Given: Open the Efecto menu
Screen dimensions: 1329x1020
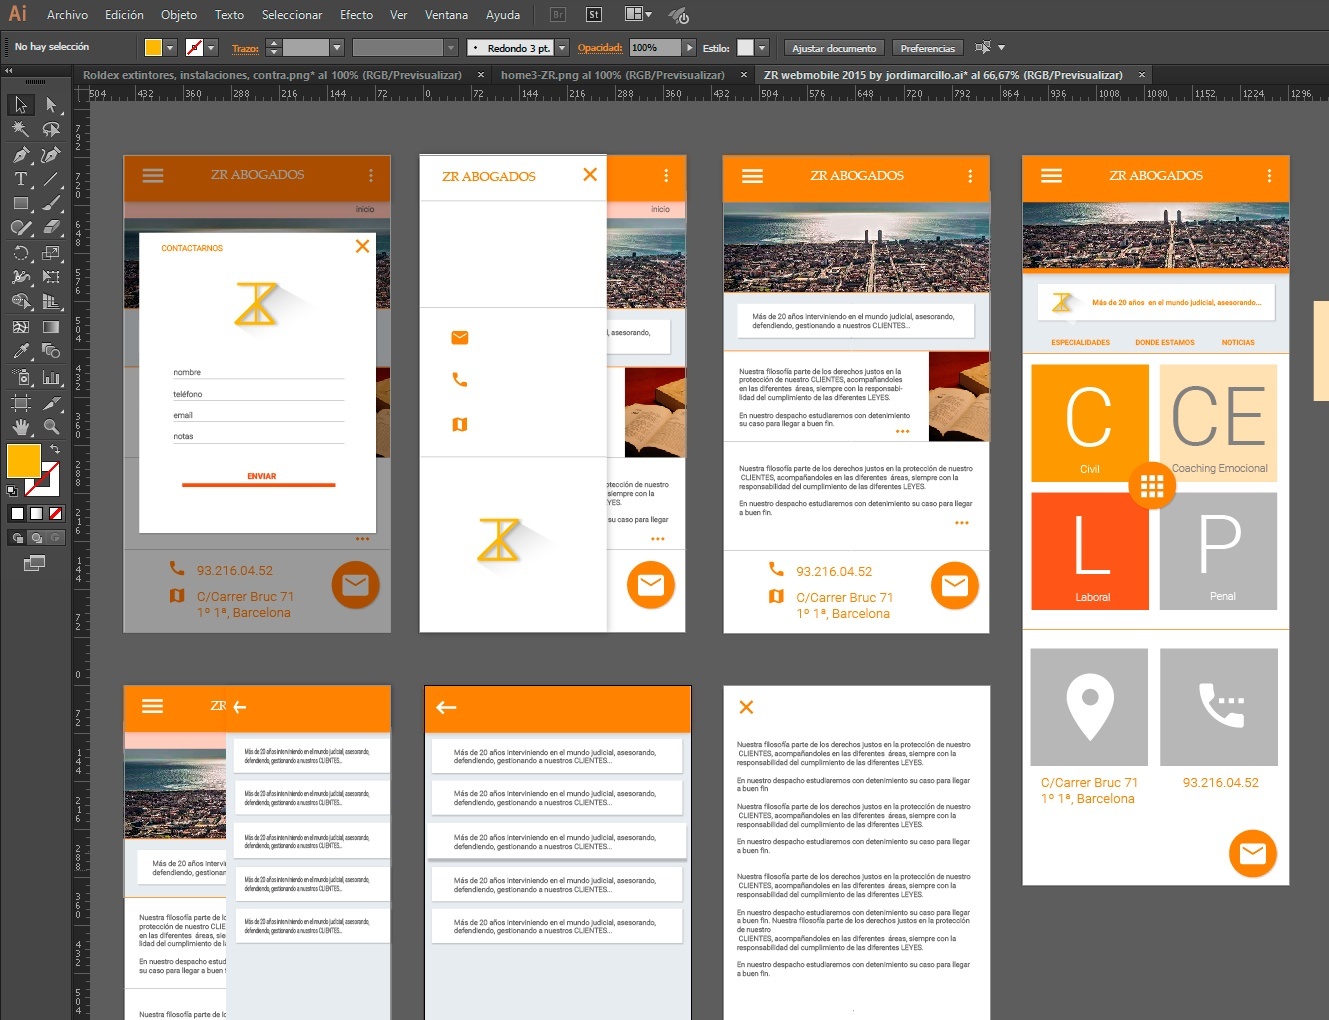Looking at the screenshot, I should [x=356, y=15].
